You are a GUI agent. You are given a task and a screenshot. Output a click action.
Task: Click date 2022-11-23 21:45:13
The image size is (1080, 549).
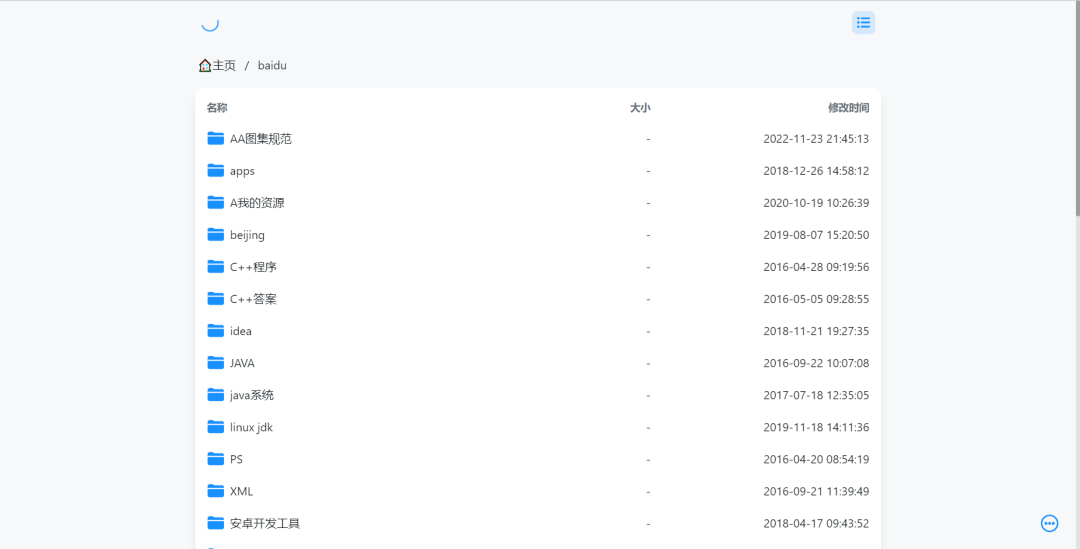816,138
